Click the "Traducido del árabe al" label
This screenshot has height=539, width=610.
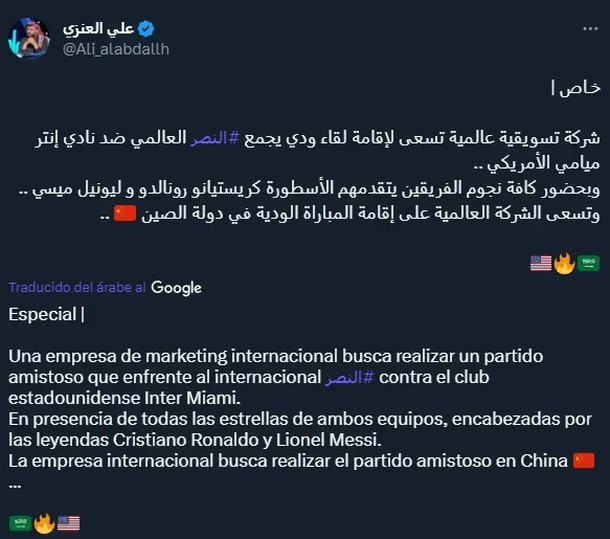point(78,288)
